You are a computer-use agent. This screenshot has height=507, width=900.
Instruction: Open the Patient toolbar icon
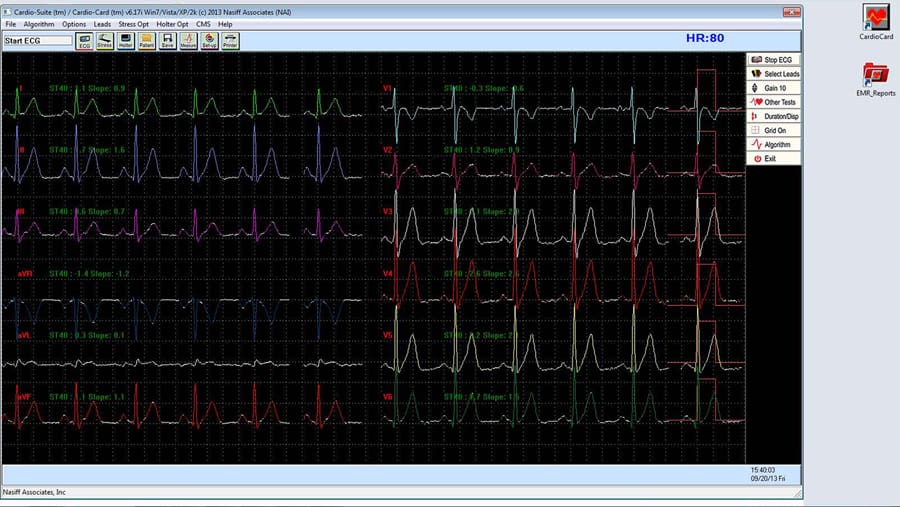click(x=147, y=41)
